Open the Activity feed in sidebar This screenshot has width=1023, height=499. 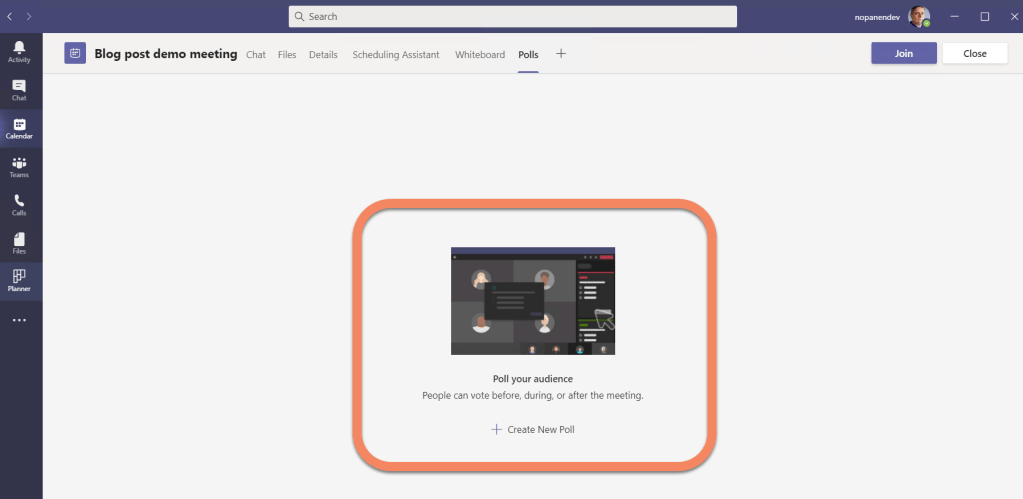(x=19, y=52)
